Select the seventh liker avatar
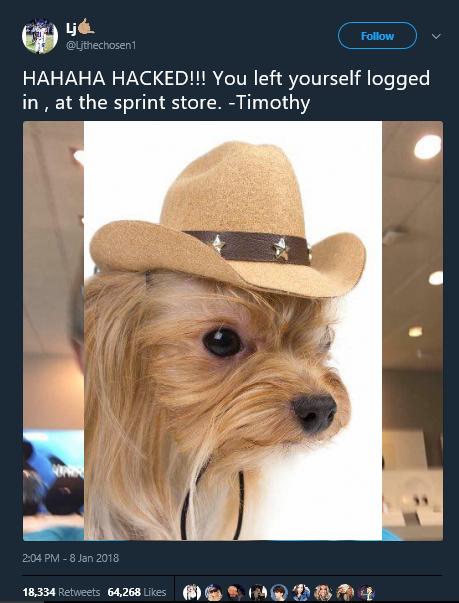 tap(323, 592)
